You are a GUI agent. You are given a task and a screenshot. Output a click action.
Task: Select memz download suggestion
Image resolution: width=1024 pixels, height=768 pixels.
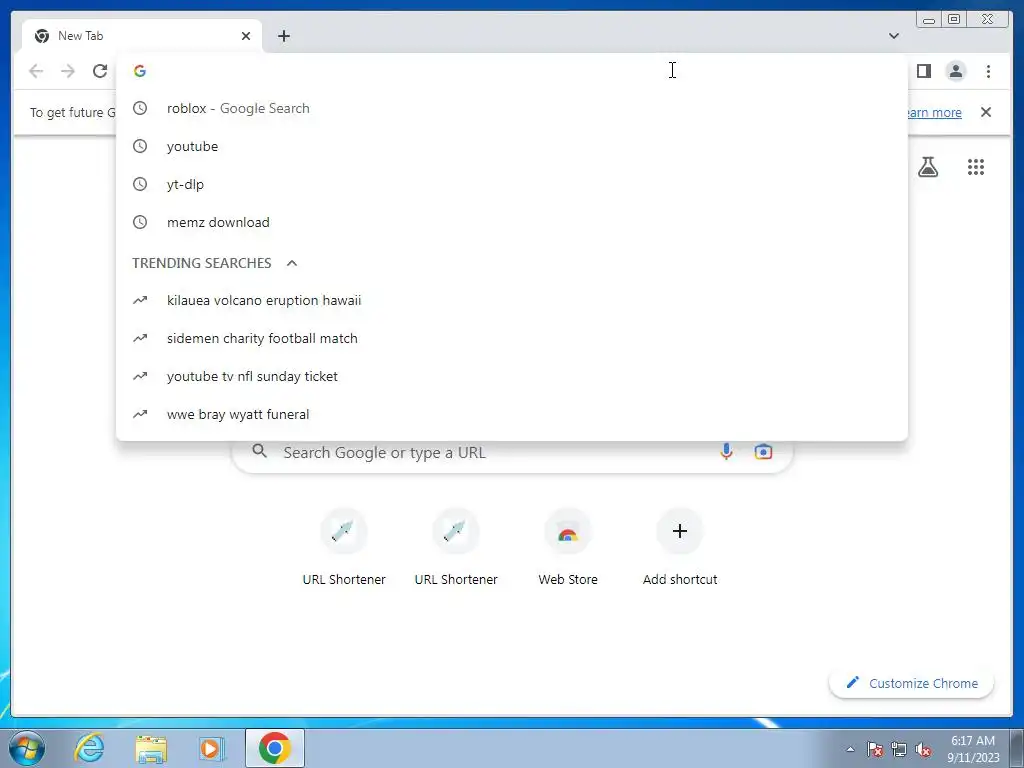point(511,222)
